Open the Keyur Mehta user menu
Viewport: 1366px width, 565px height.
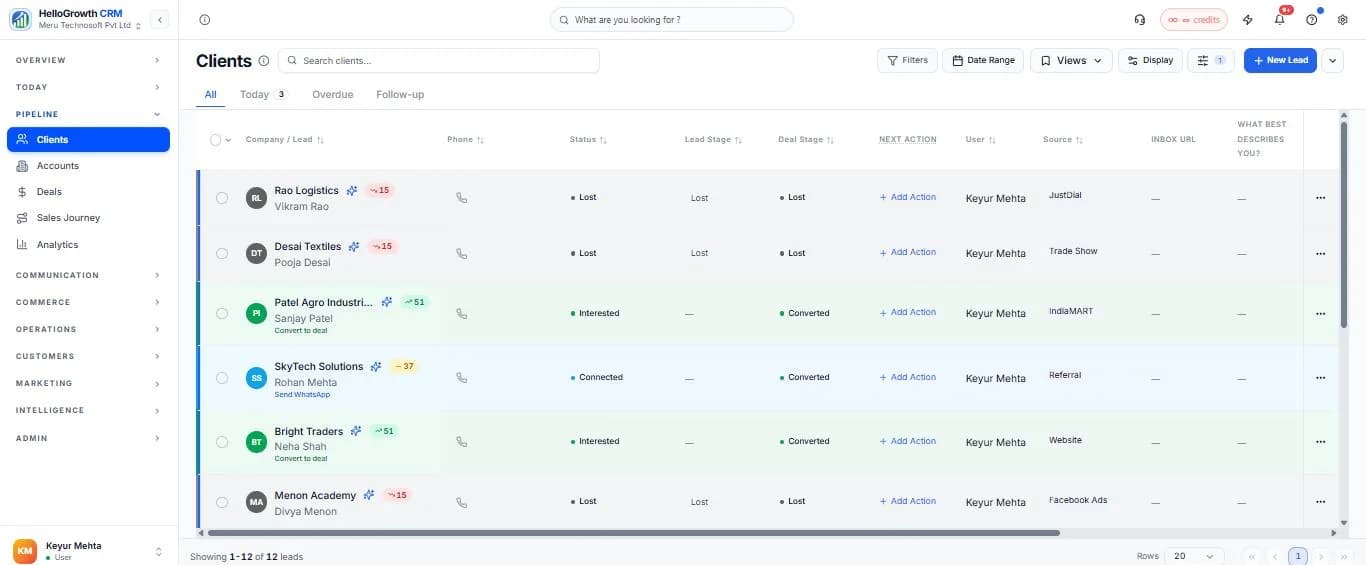(x=88, y=551)
